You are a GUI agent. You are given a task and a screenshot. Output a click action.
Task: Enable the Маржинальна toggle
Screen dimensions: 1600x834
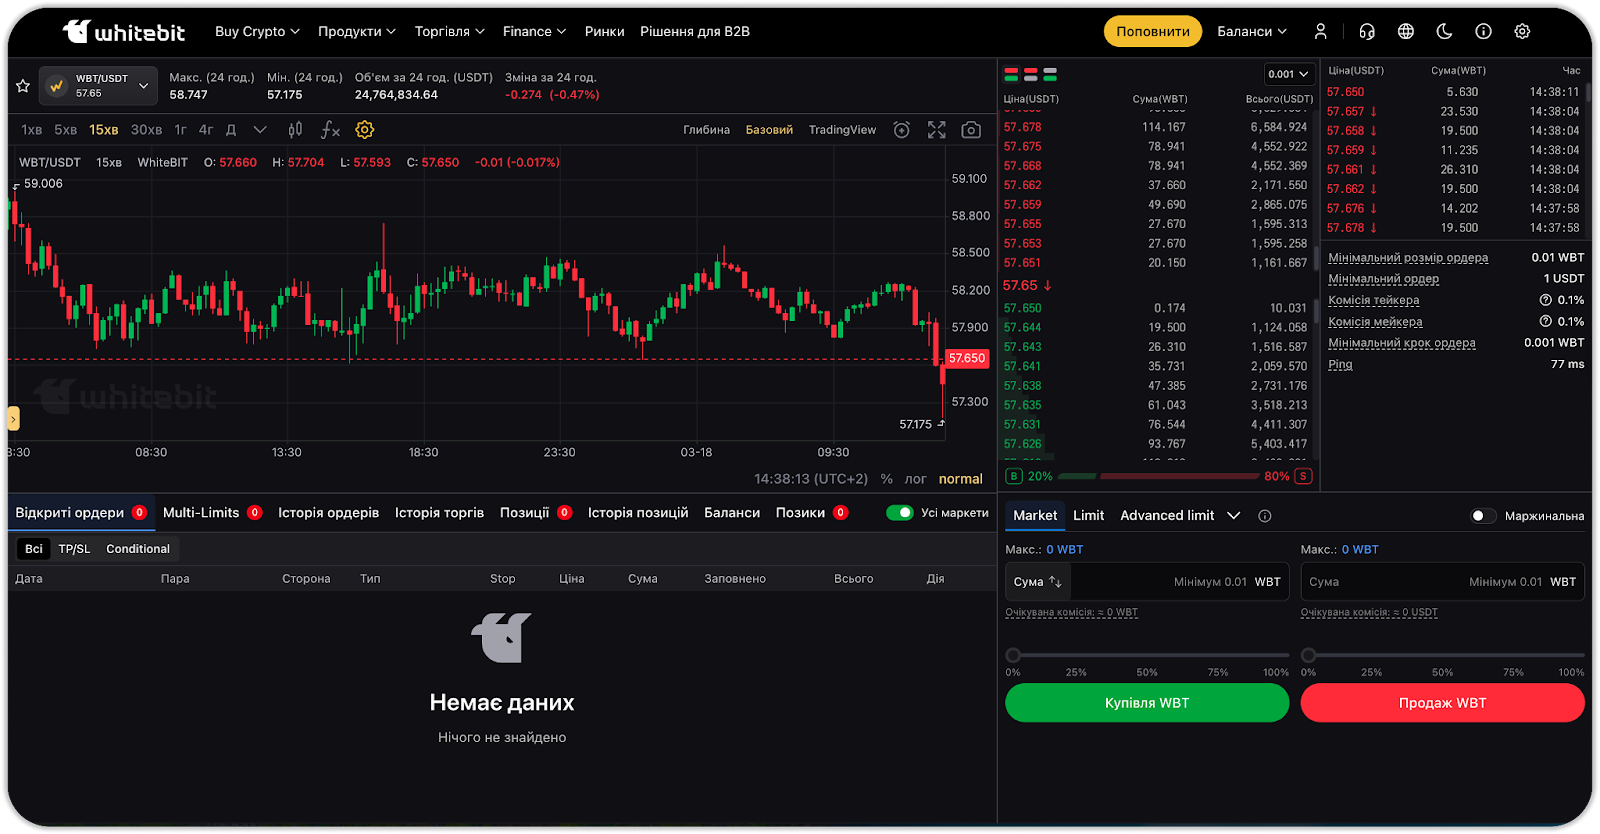point(1483,516)
